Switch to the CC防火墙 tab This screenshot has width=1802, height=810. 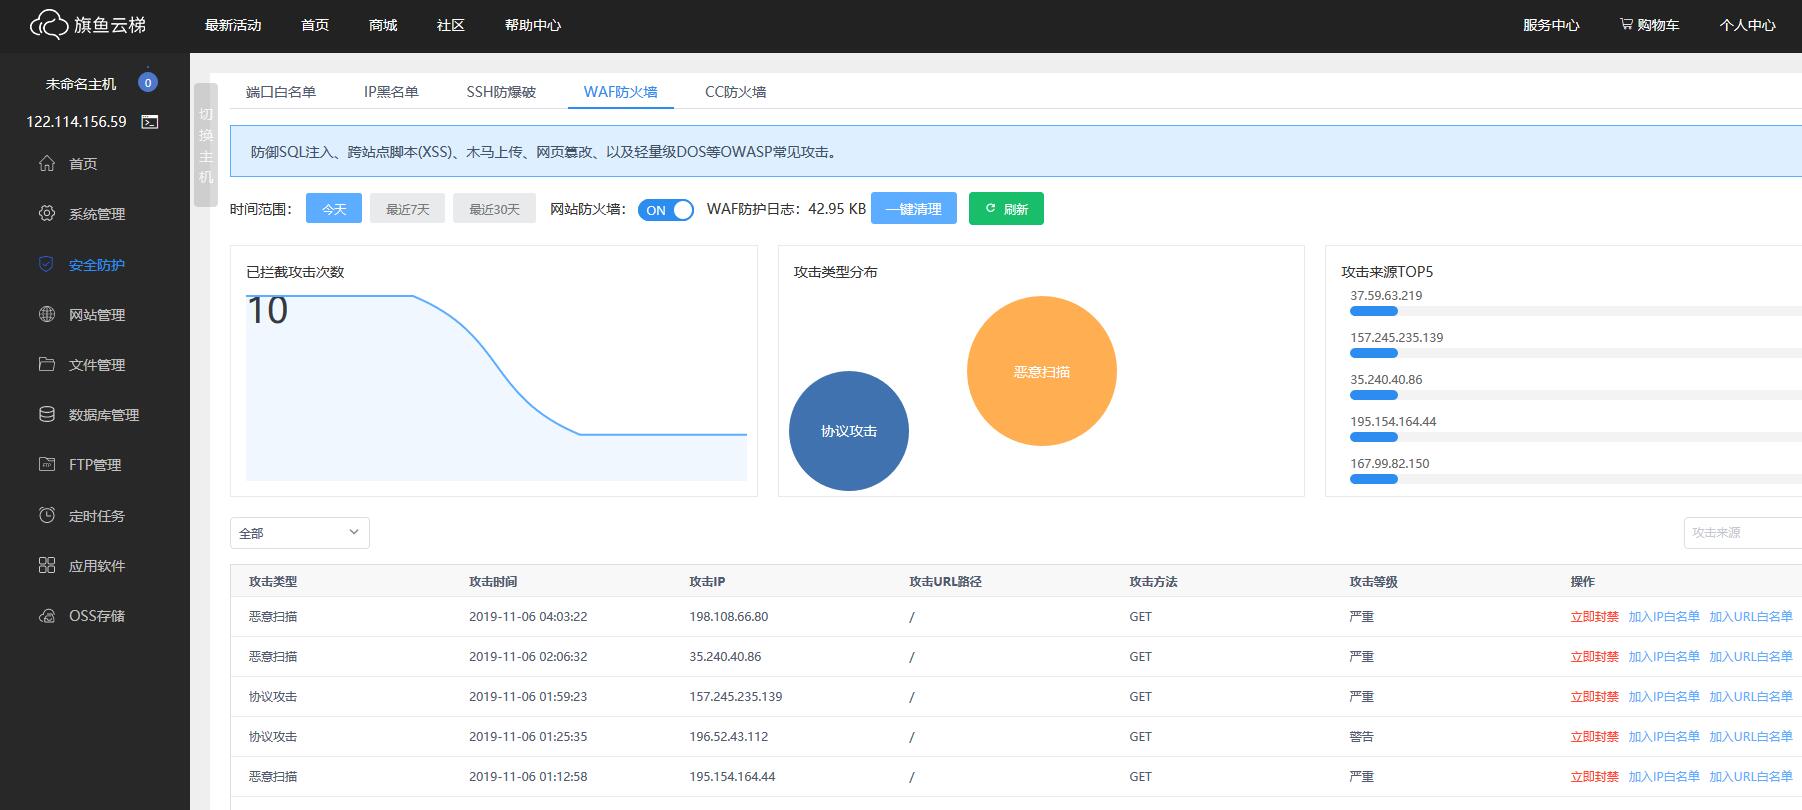(x=736, y=92)
